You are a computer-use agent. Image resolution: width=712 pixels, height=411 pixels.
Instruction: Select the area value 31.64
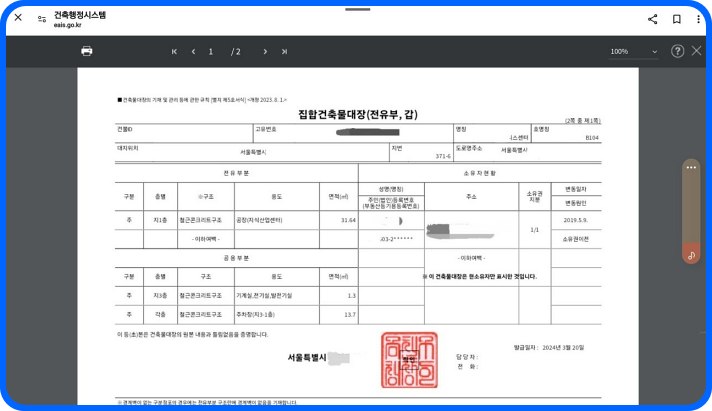click(x=348, y=220)
